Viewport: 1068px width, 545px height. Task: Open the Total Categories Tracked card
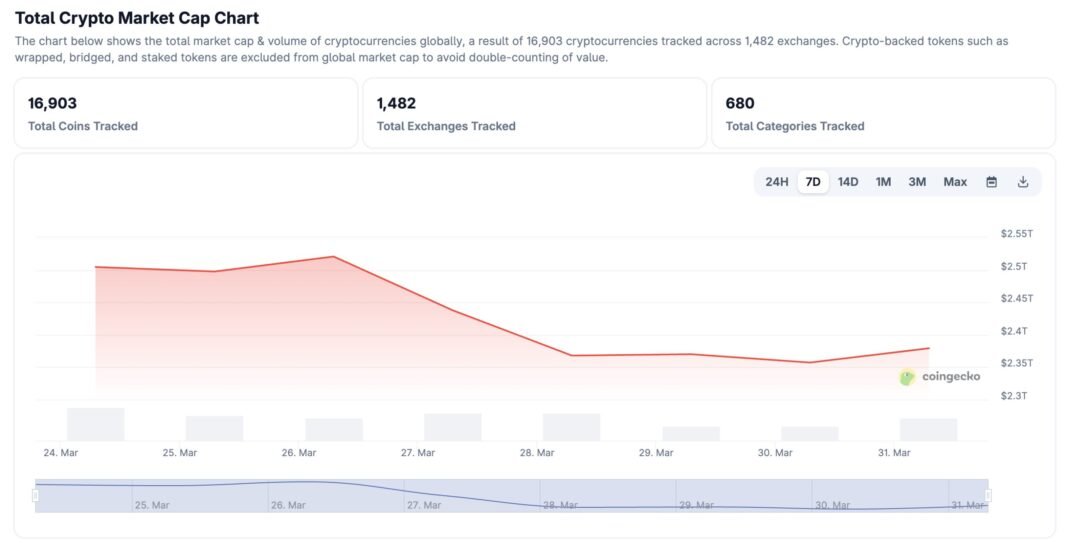[883, 113]
